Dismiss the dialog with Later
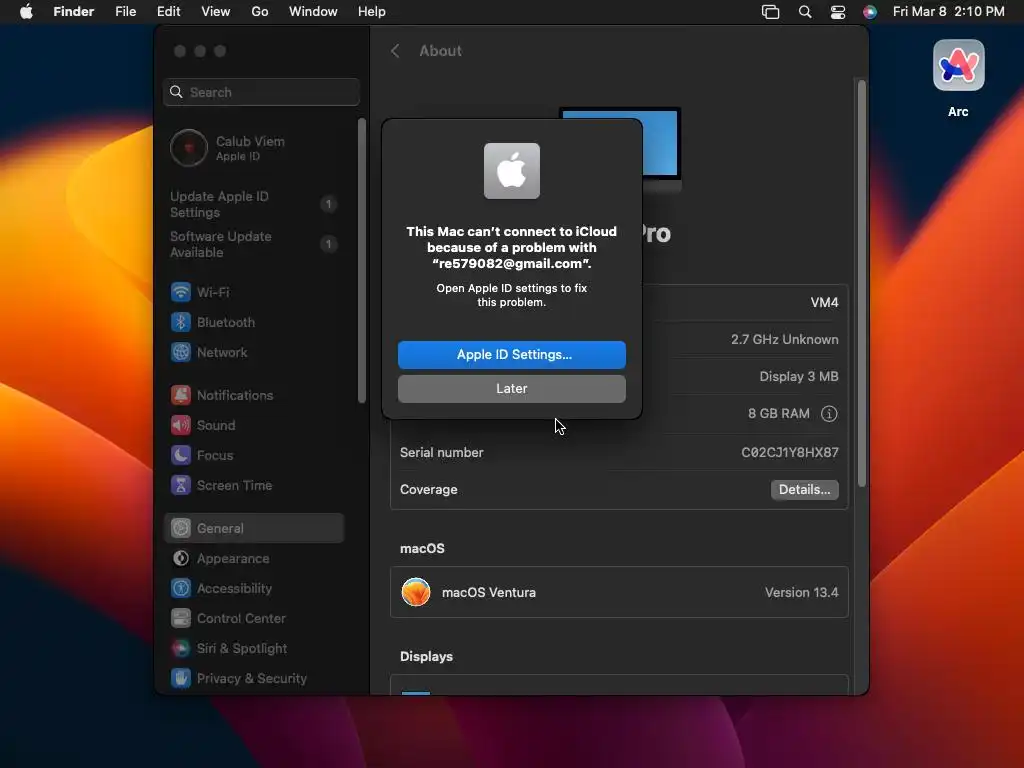The image size is (1024, 768). point(511,389)
